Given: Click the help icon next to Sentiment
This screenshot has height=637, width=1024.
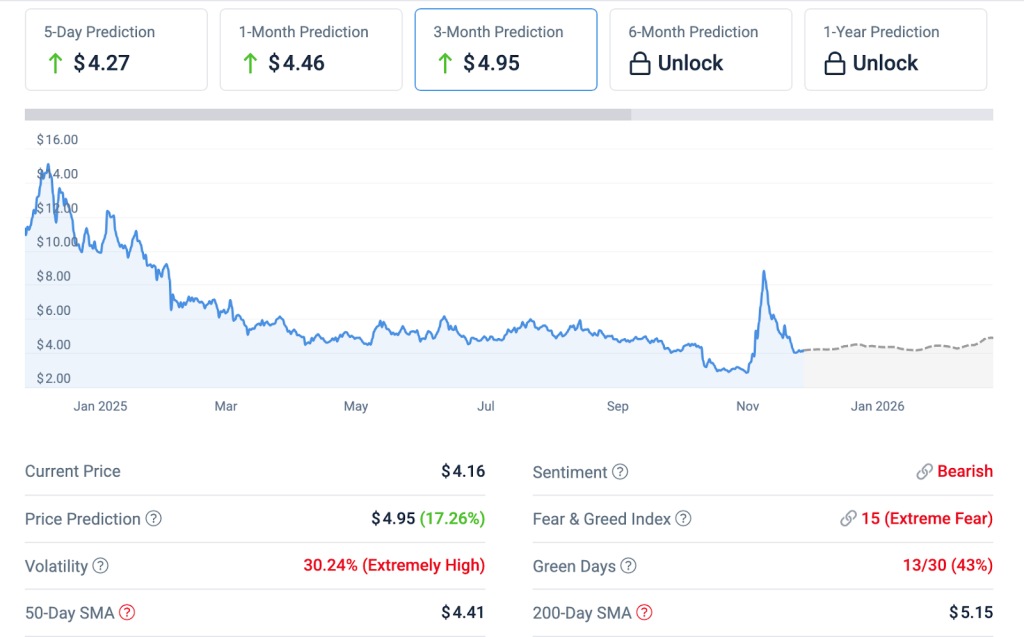Looking at the screenshot, I should click(620, 472).
